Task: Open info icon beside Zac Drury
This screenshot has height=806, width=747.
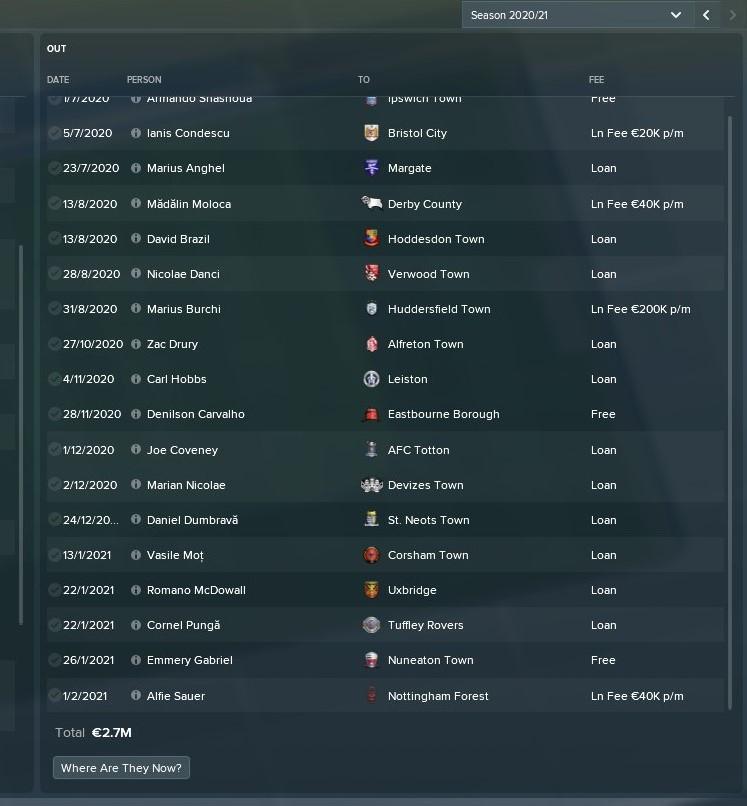Action: click(136, 344)
